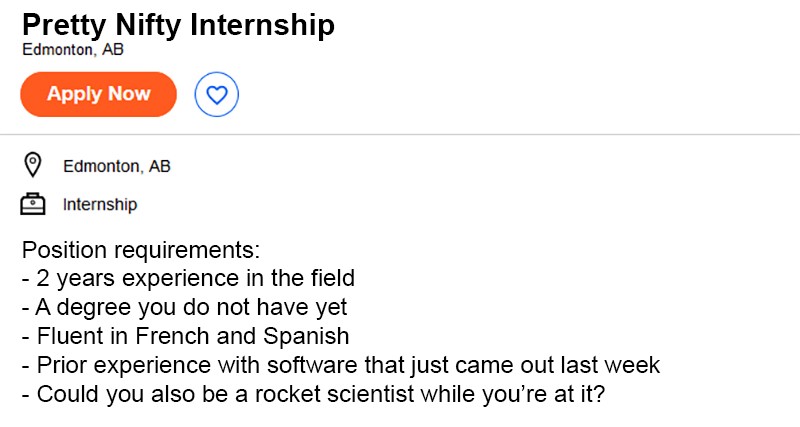The image size is (800, 427).
Task: Click the horizontal divider below Apply Now
Action: pyautogui.click(x=400, y=135)
